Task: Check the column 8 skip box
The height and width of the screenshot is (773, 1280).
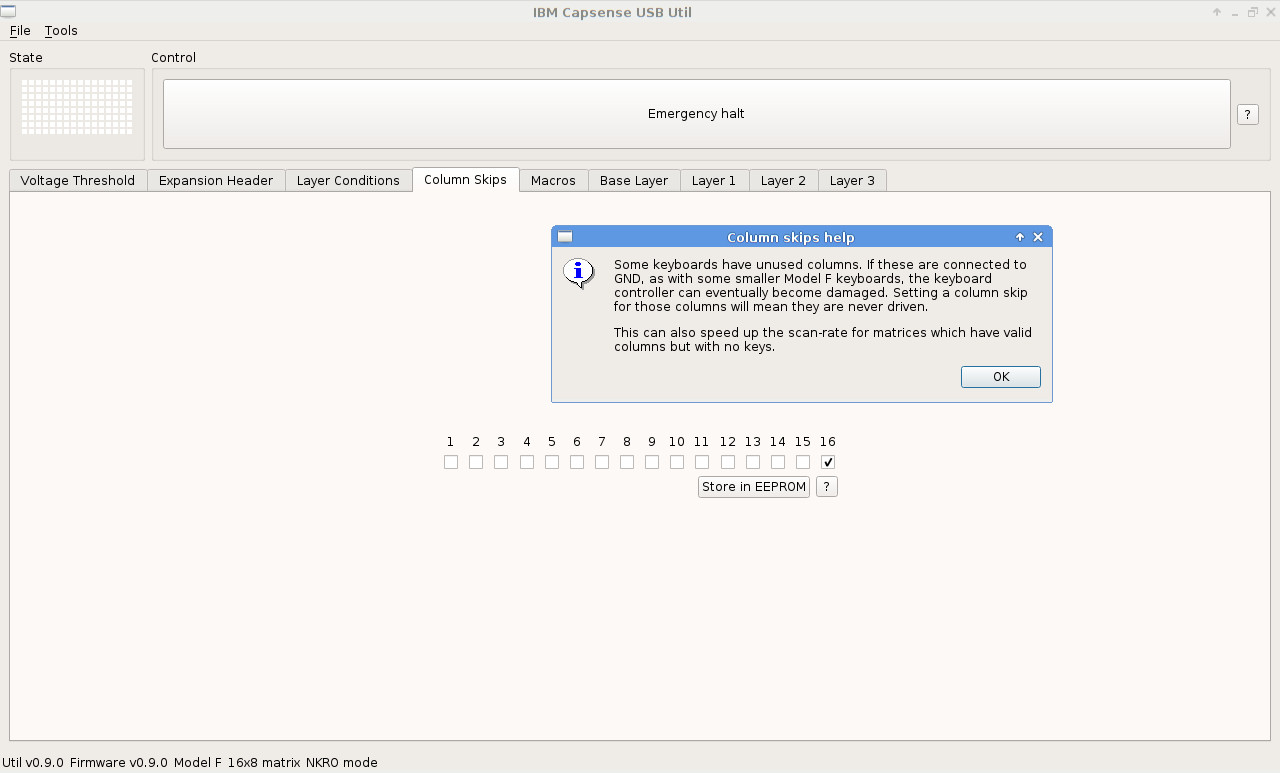Action: point(627,462)
